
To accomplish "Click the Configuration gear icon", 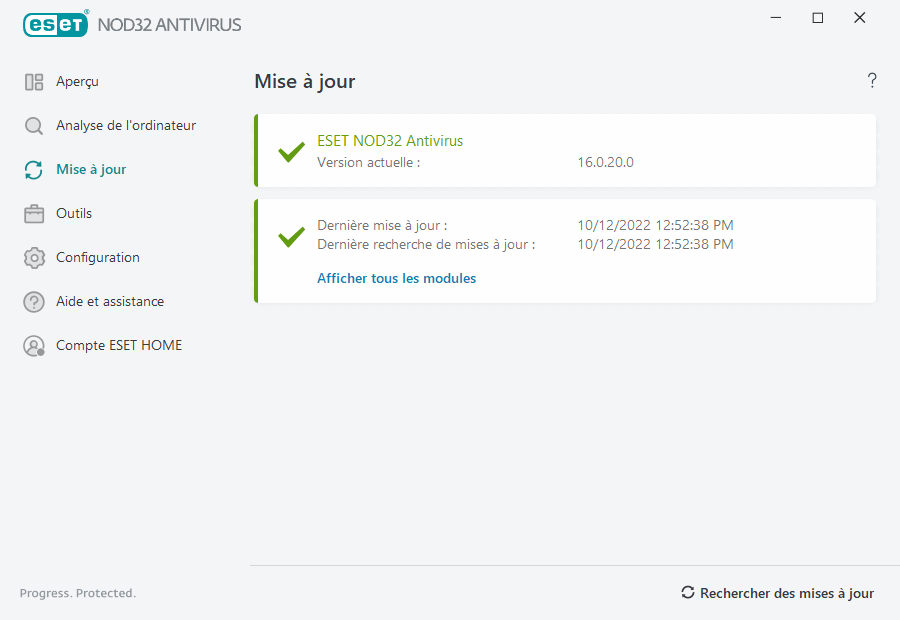I will [34, 258].
